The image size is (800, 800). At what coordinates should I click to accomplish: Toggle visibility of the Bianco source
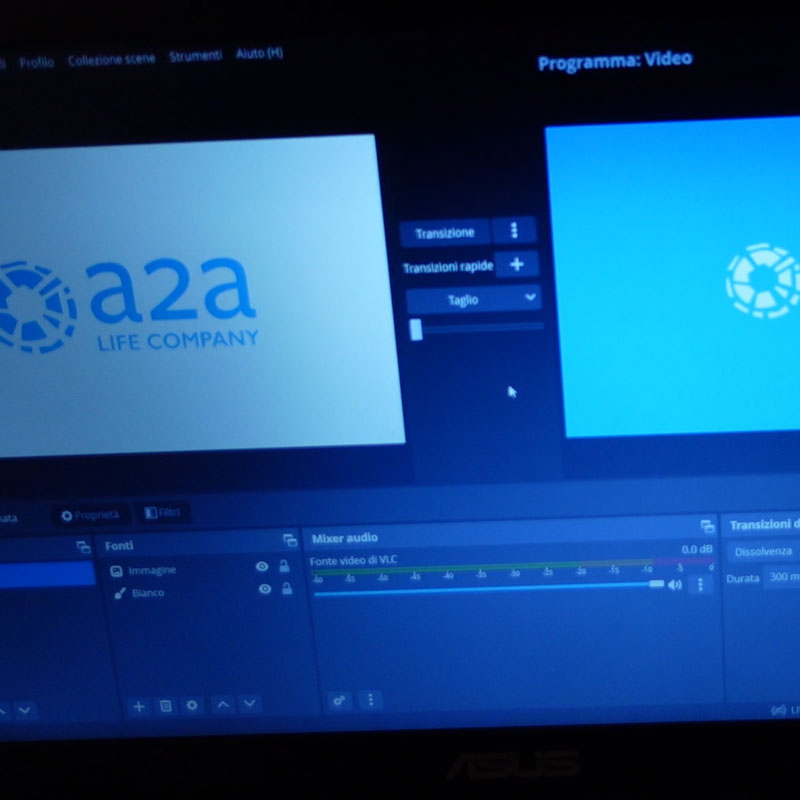pos(265,589)
